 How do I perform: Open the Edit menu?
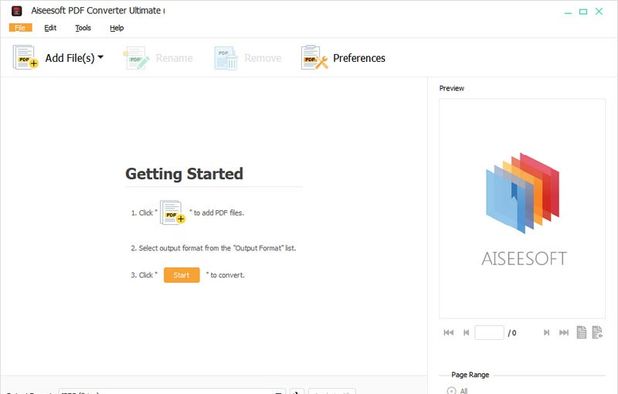pyautogui.click(x=50, y=28)
